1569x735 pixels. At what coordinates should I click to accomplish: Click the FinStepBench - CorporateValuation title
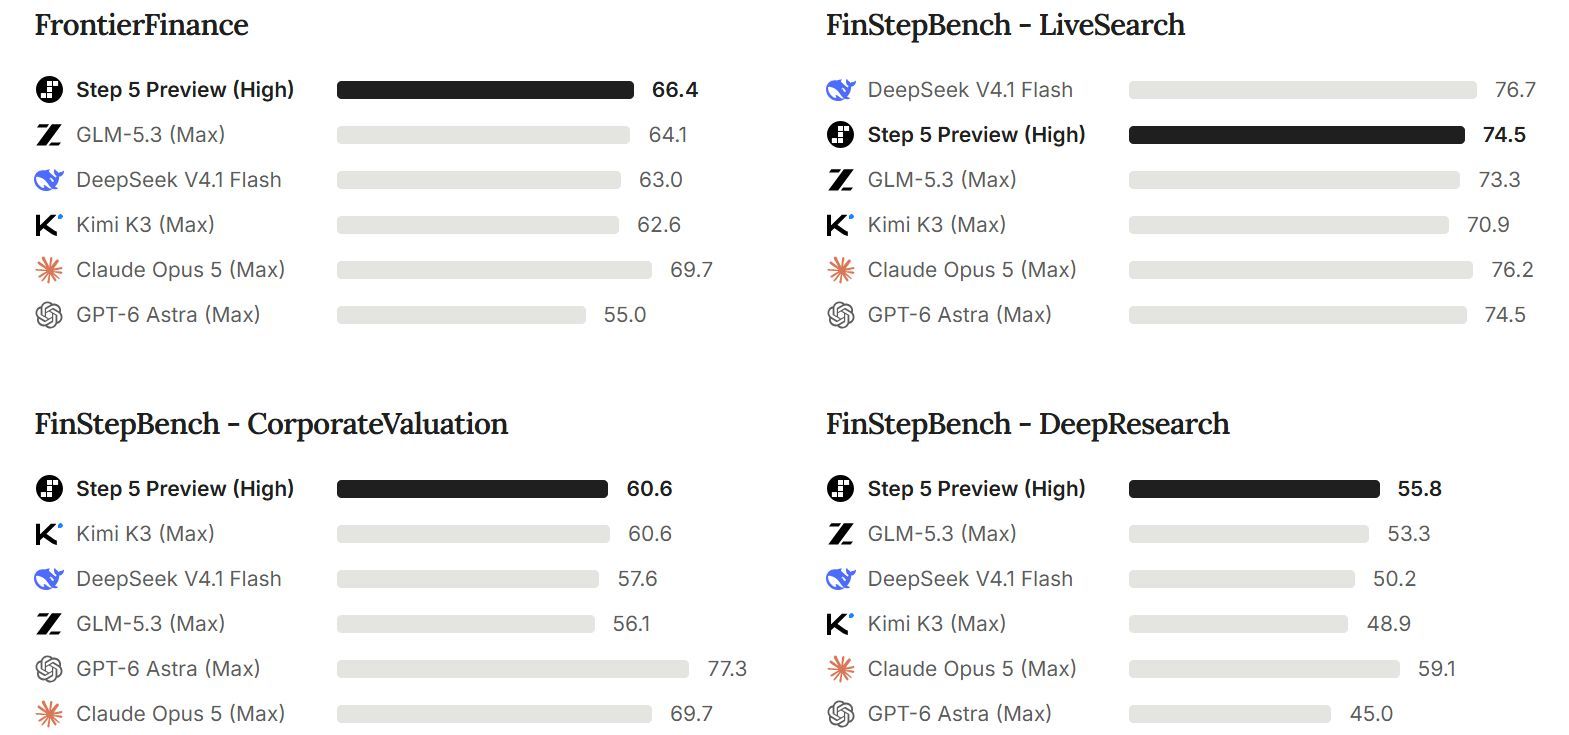(x=271, y=424)
